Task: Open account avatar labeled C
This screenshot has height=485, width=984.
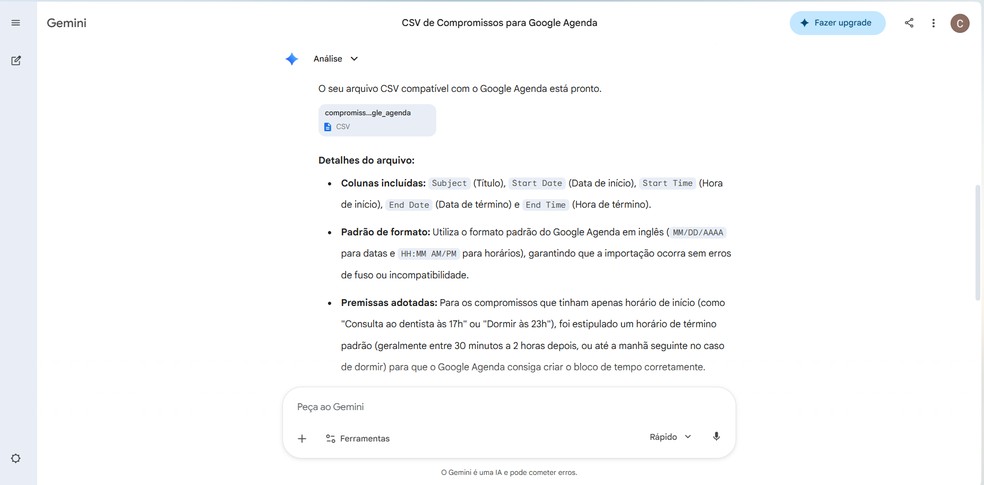Action: (x=960, y=23)
